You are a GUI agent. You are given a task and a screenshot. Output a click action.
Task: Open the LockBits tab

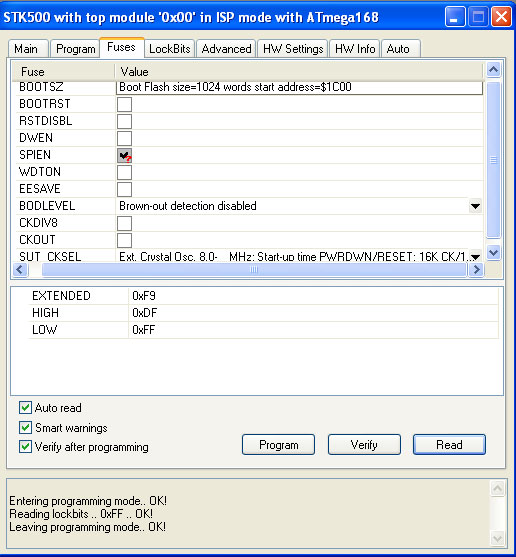click(x=169, y=49)
